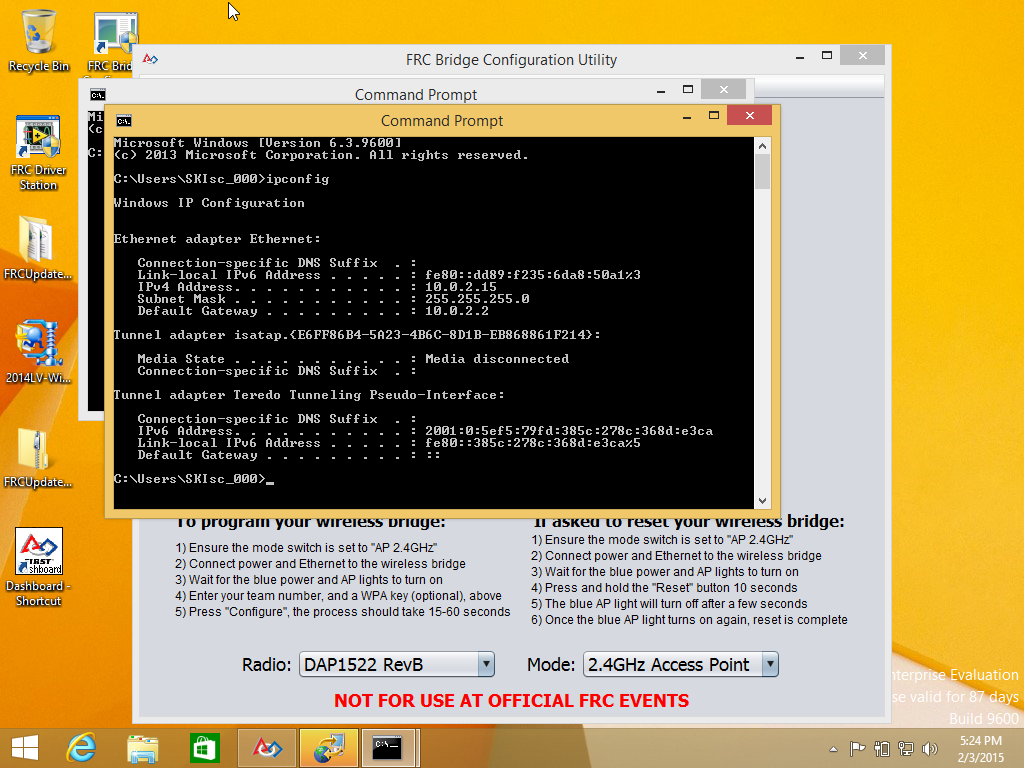The image size is (1024, 768).
Task: Click the Default Gateway value "10.0.2.2"
Action: (457, 311)
